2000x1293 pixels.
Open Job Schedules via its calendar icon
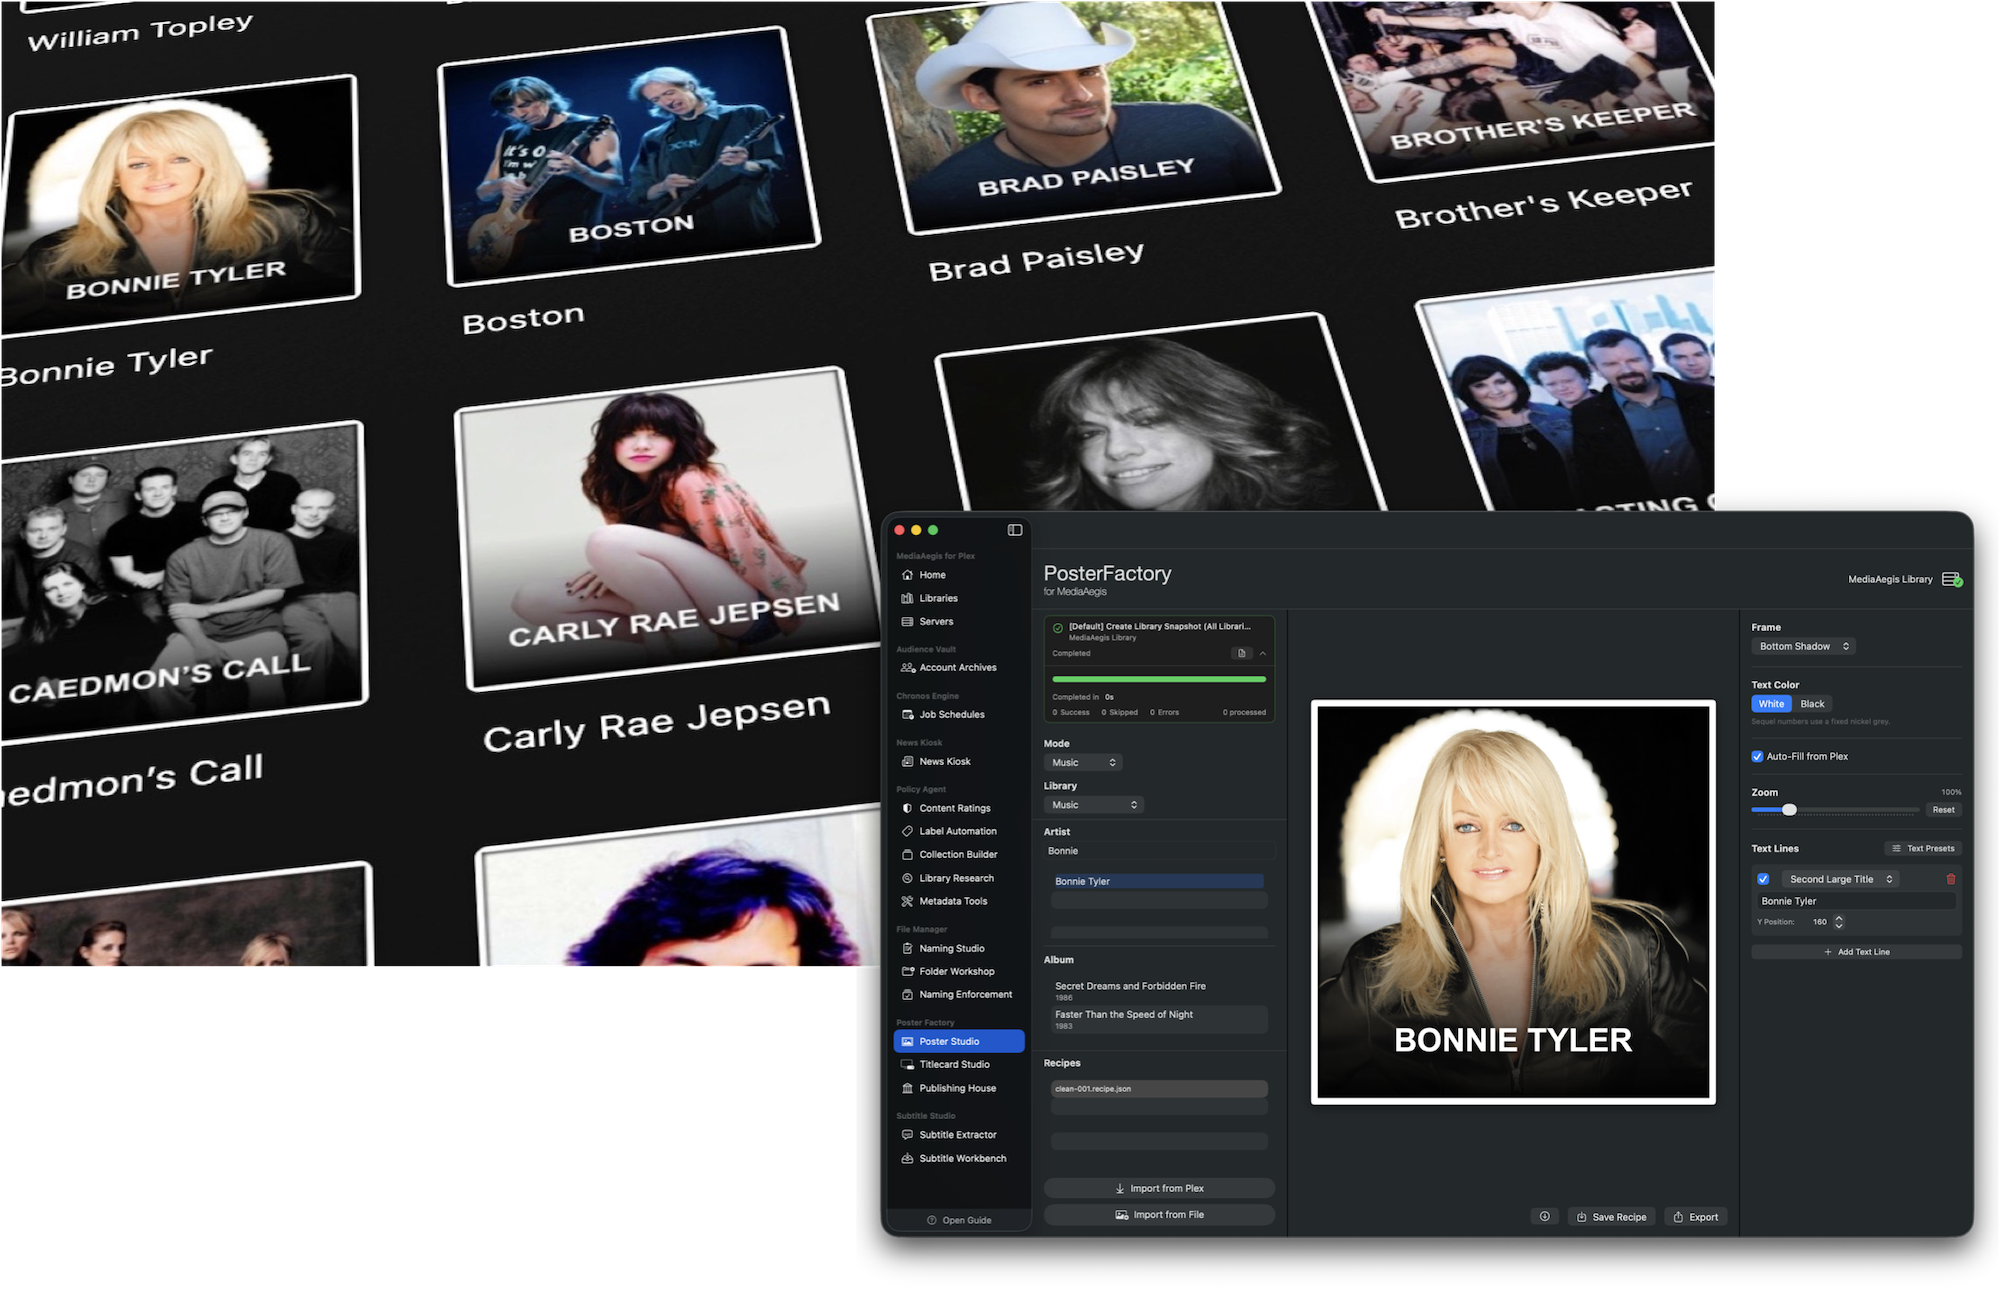907,715
